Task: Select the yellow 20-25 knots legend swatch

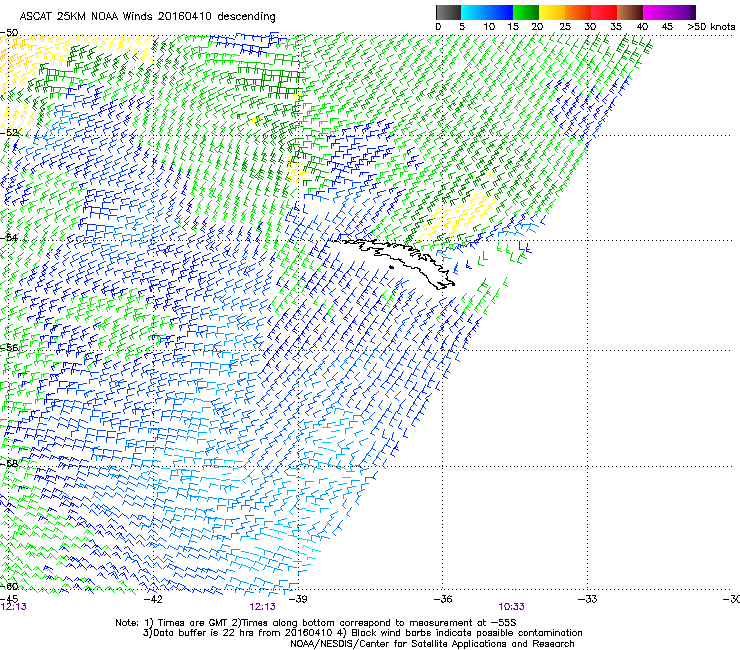Action: pos(552,12)
